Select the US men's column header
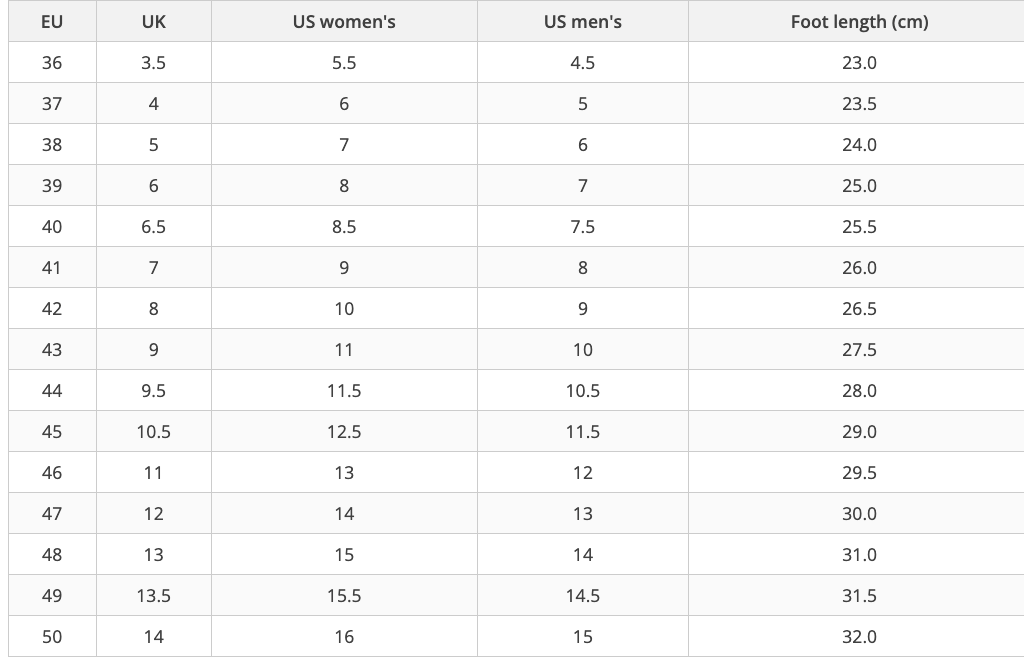Viewport: 1024px width, 657px height. point(583,22)
